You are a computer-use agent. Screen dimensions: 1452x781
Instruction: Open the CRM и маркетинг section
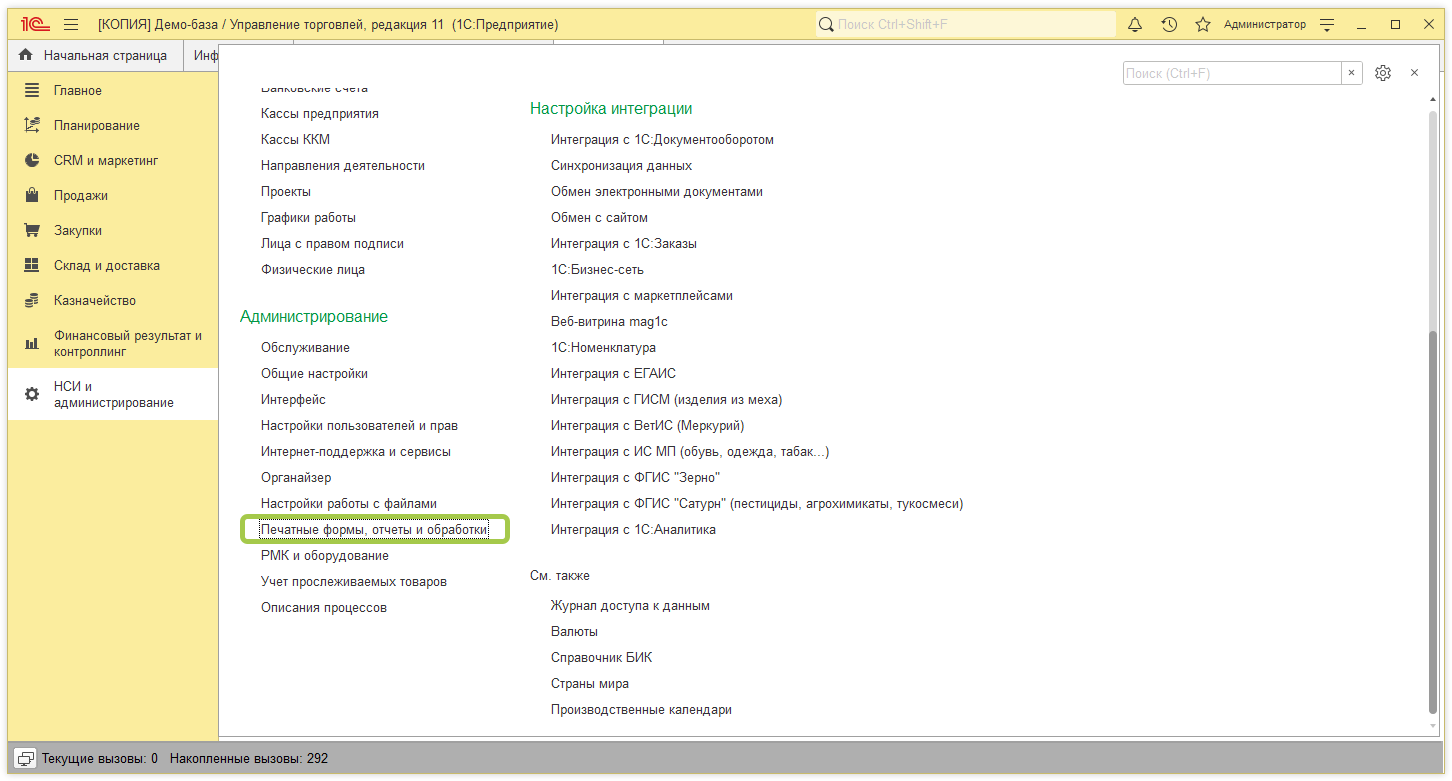point(105,161)
